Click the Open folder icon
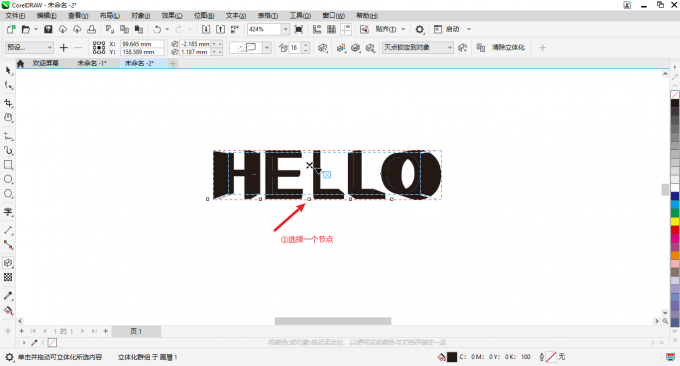Image resolution: width=680 pixels, height=366 pixels. click(x=26, y=29)
